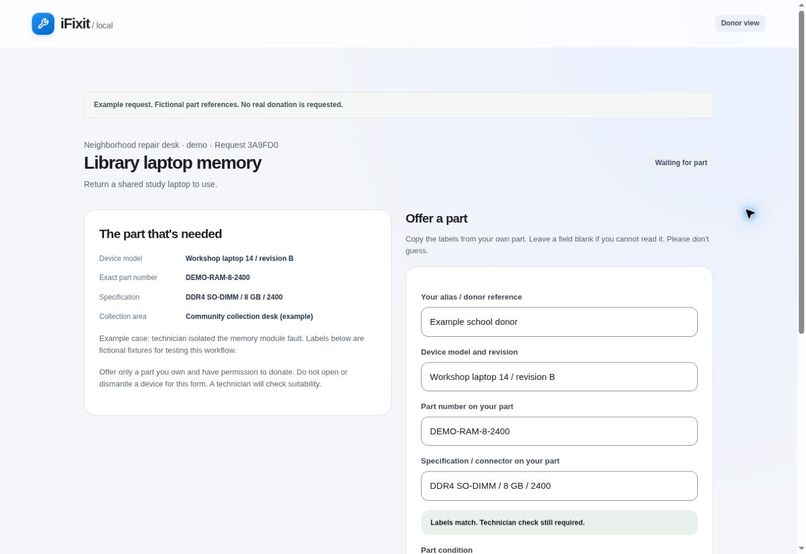Click the page vertical scrollbar
The width and height of the screenshot is (806, 554).
click(x=801, y=172)
